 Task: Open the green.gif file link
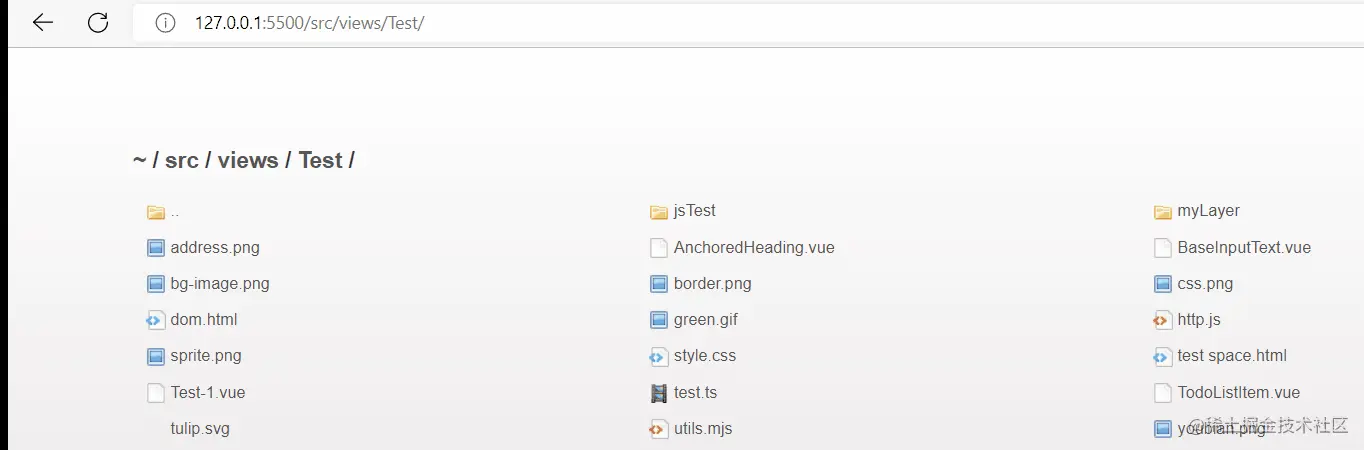[705, 320]
